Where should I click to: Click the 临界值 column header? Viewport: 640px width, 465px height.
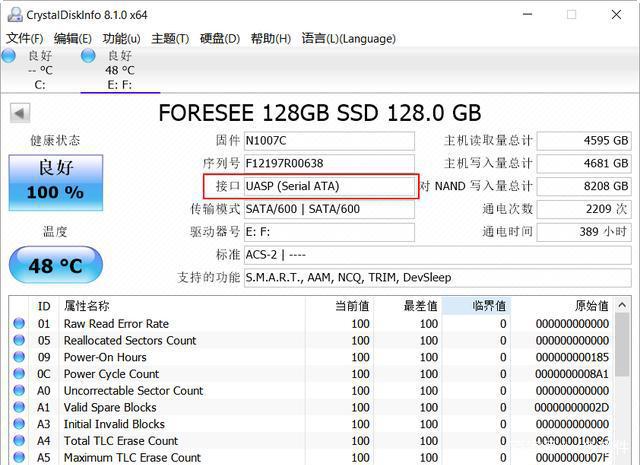pyautogui.click(x=476, y=306)
